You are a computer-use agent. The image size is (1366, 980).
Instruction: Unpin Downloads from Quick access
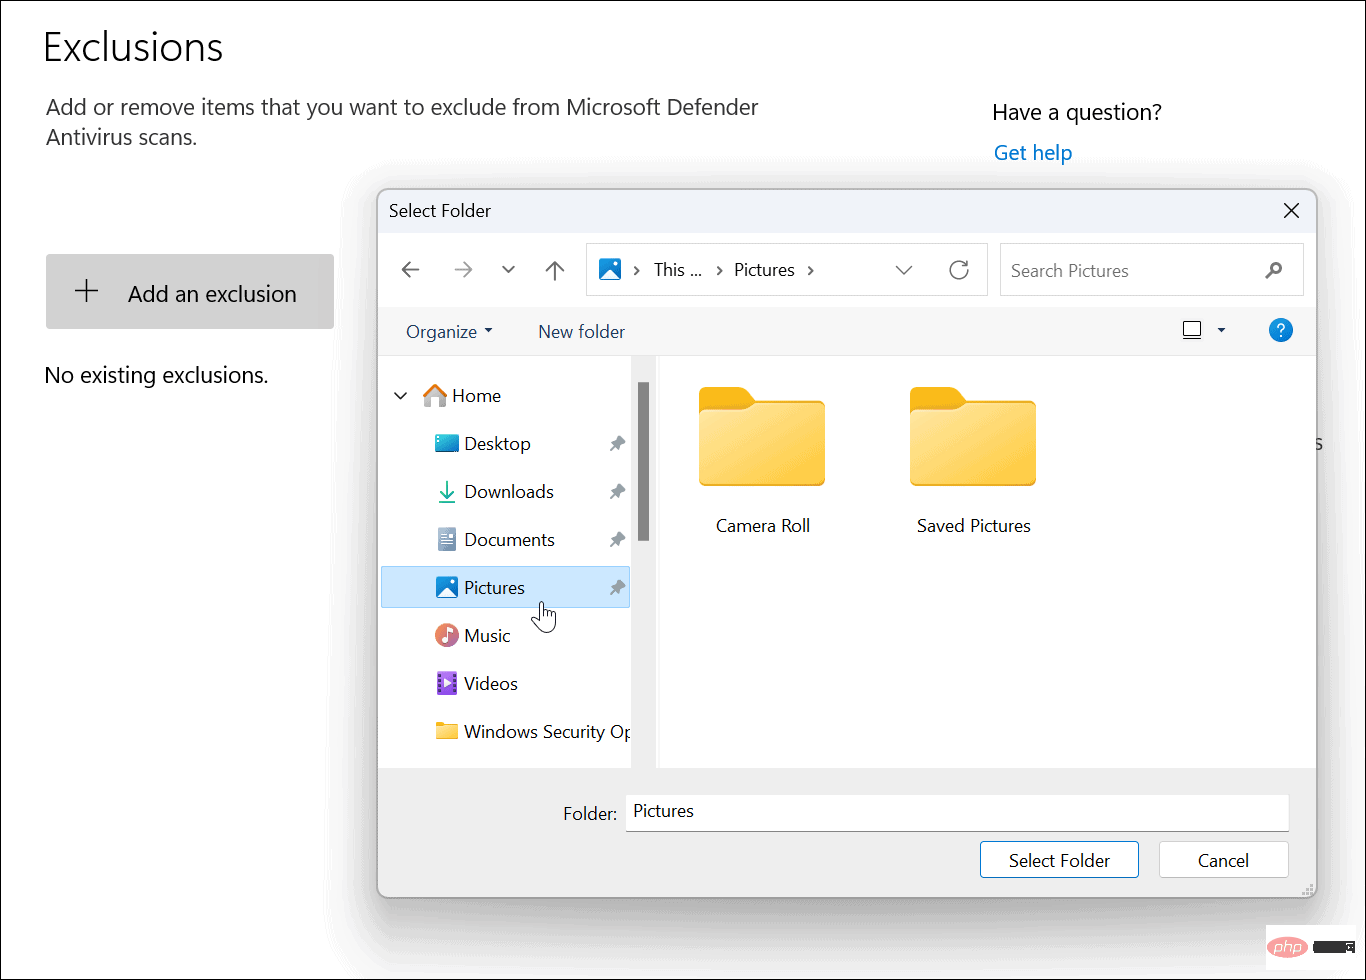click(616, 491)
